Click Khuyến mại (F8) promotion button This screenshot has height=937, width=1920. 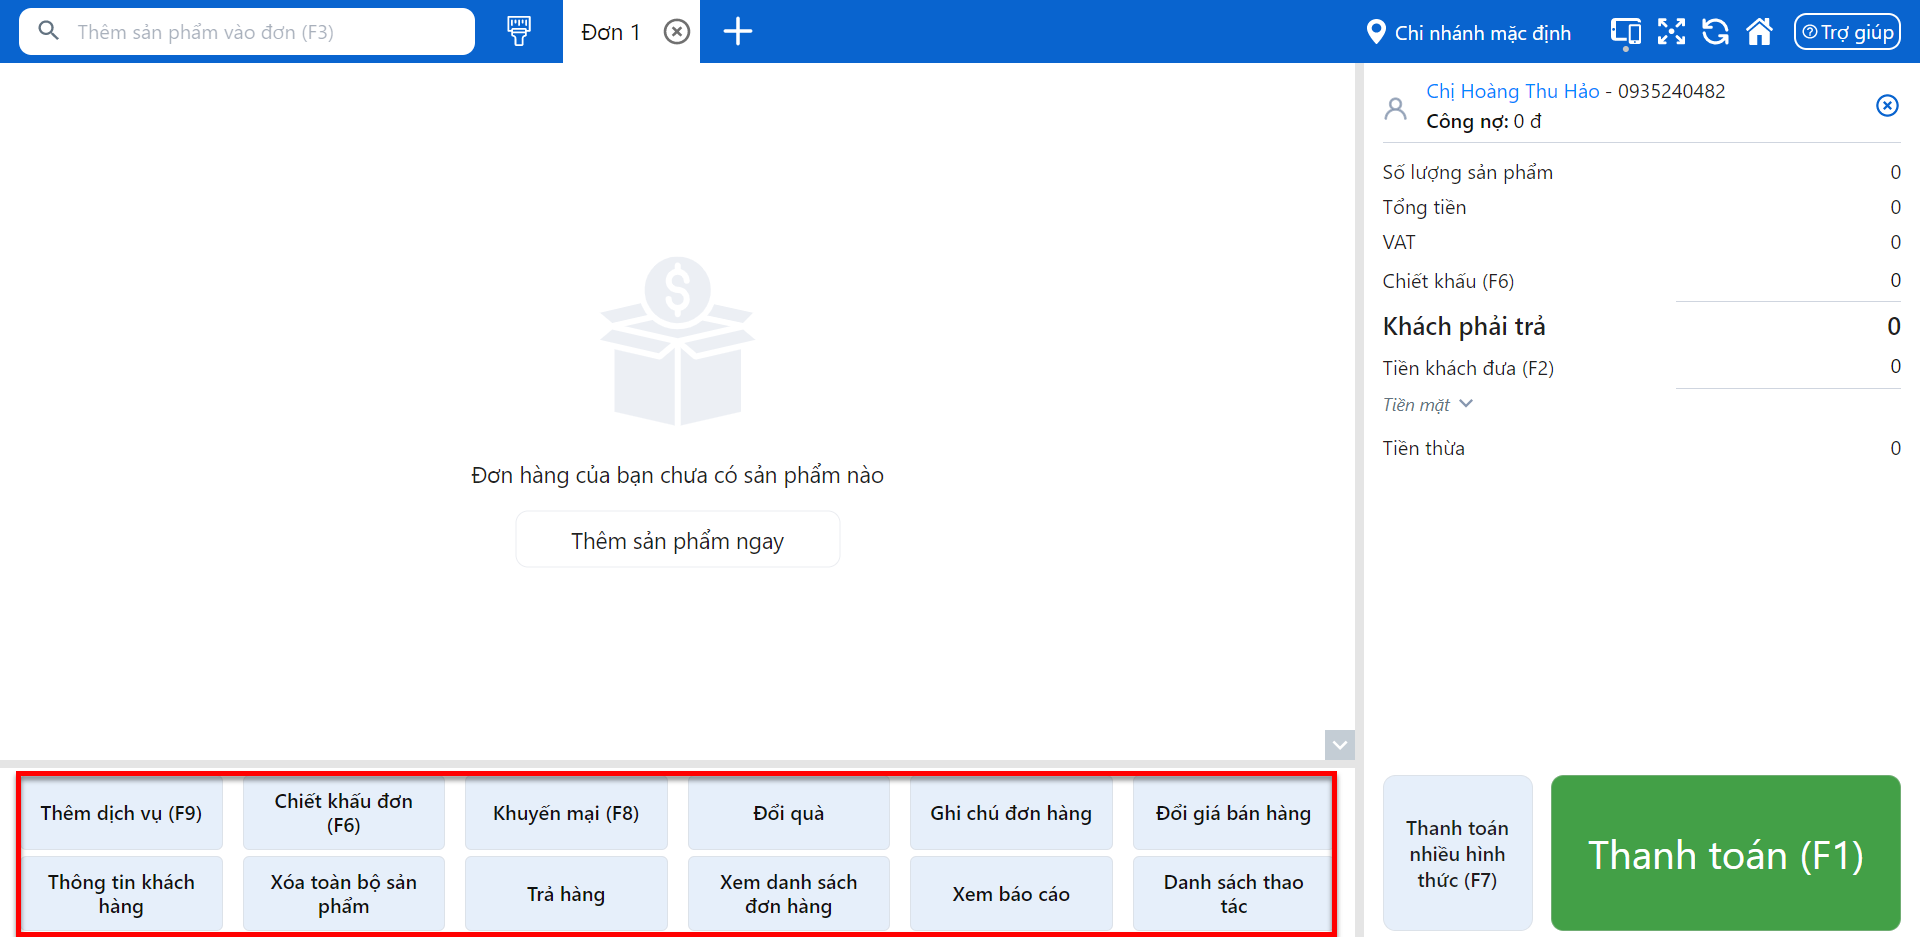click(x=566, y=813)
